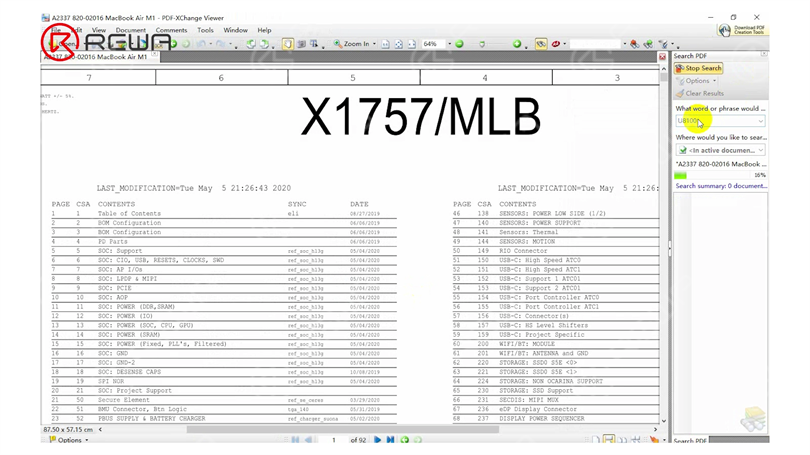This screenshot has height=455, width=810.
Task: Open the Document menu
Action: coord(130,30)
